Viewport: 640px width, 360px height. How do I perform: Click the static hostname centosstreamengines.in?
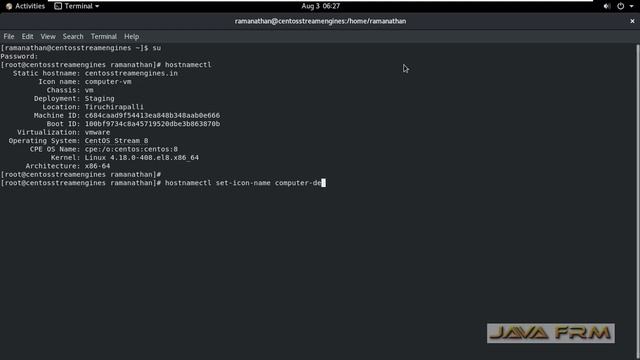point(131,73)
